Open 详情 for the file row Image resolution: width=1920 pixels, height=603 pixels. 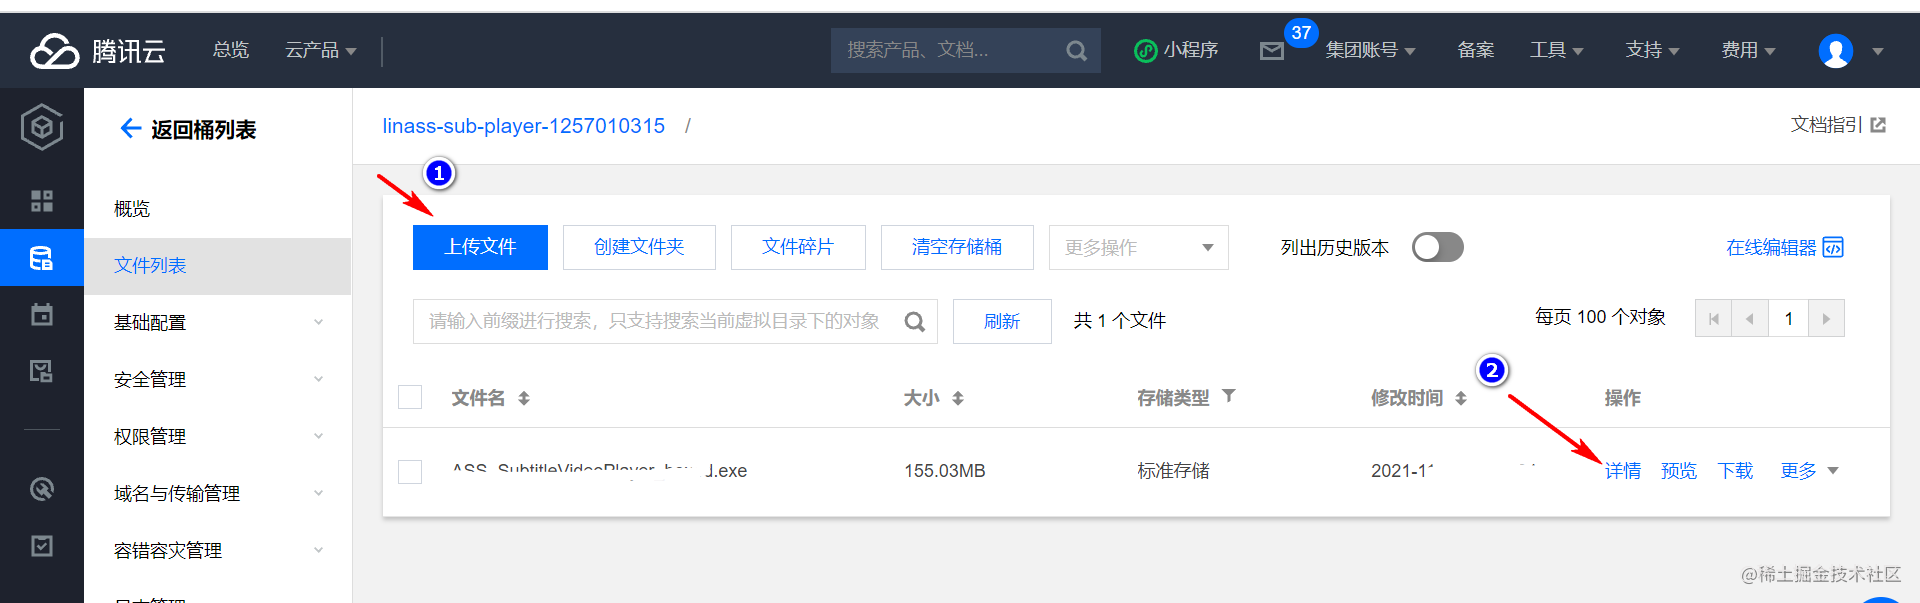tap(1623, 471)
